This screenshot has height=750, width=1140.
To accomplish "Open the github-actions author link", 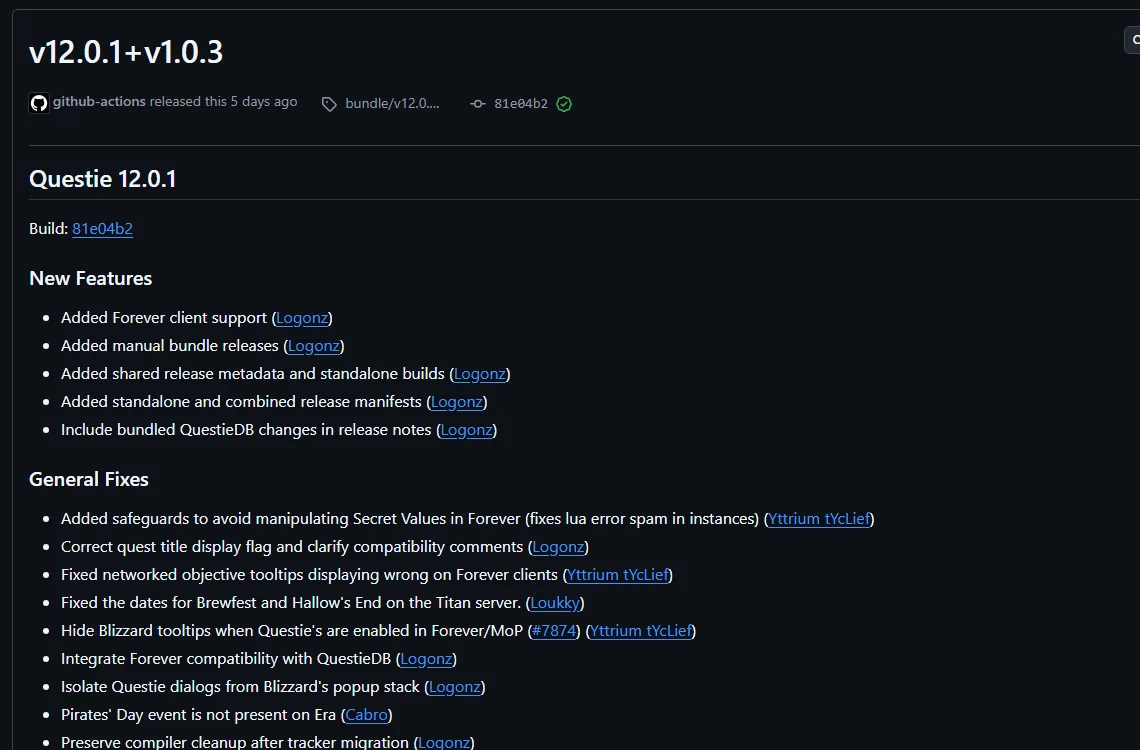I will tap(99, 102).
